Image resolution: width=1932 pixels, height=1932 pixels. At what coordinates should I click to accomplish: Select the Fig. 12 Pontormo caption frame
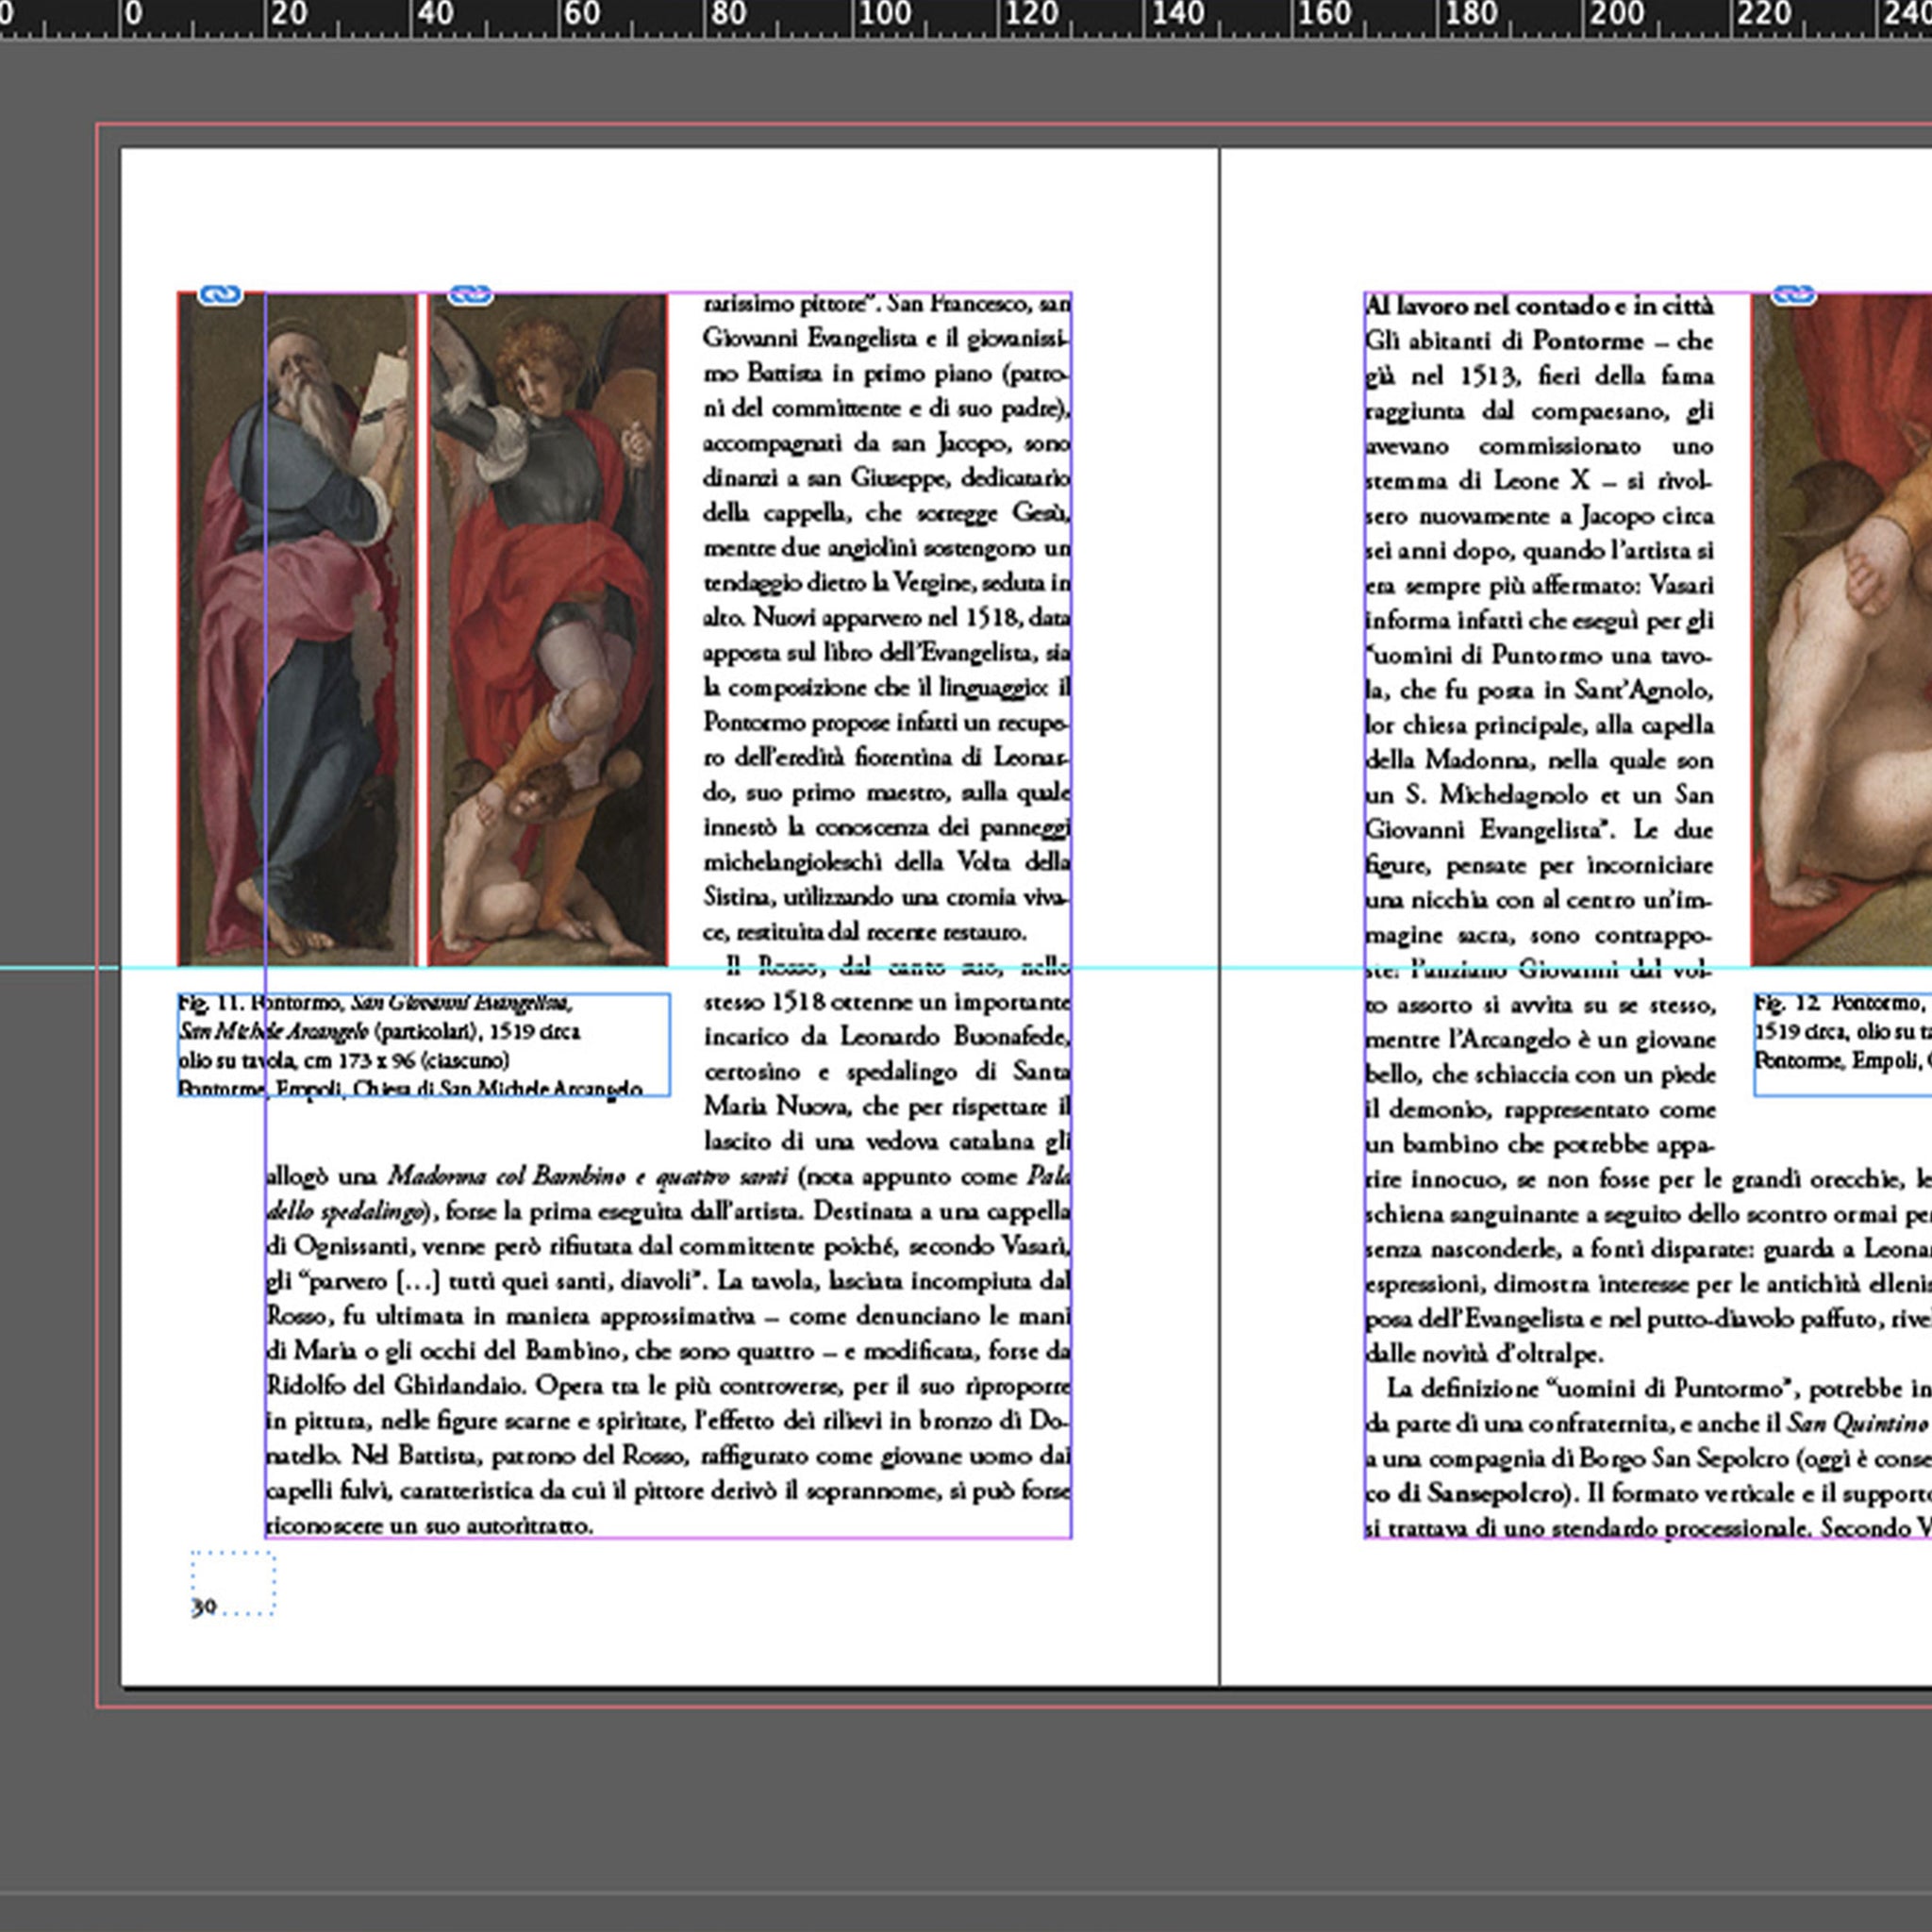click(x=1843, y=1044)
